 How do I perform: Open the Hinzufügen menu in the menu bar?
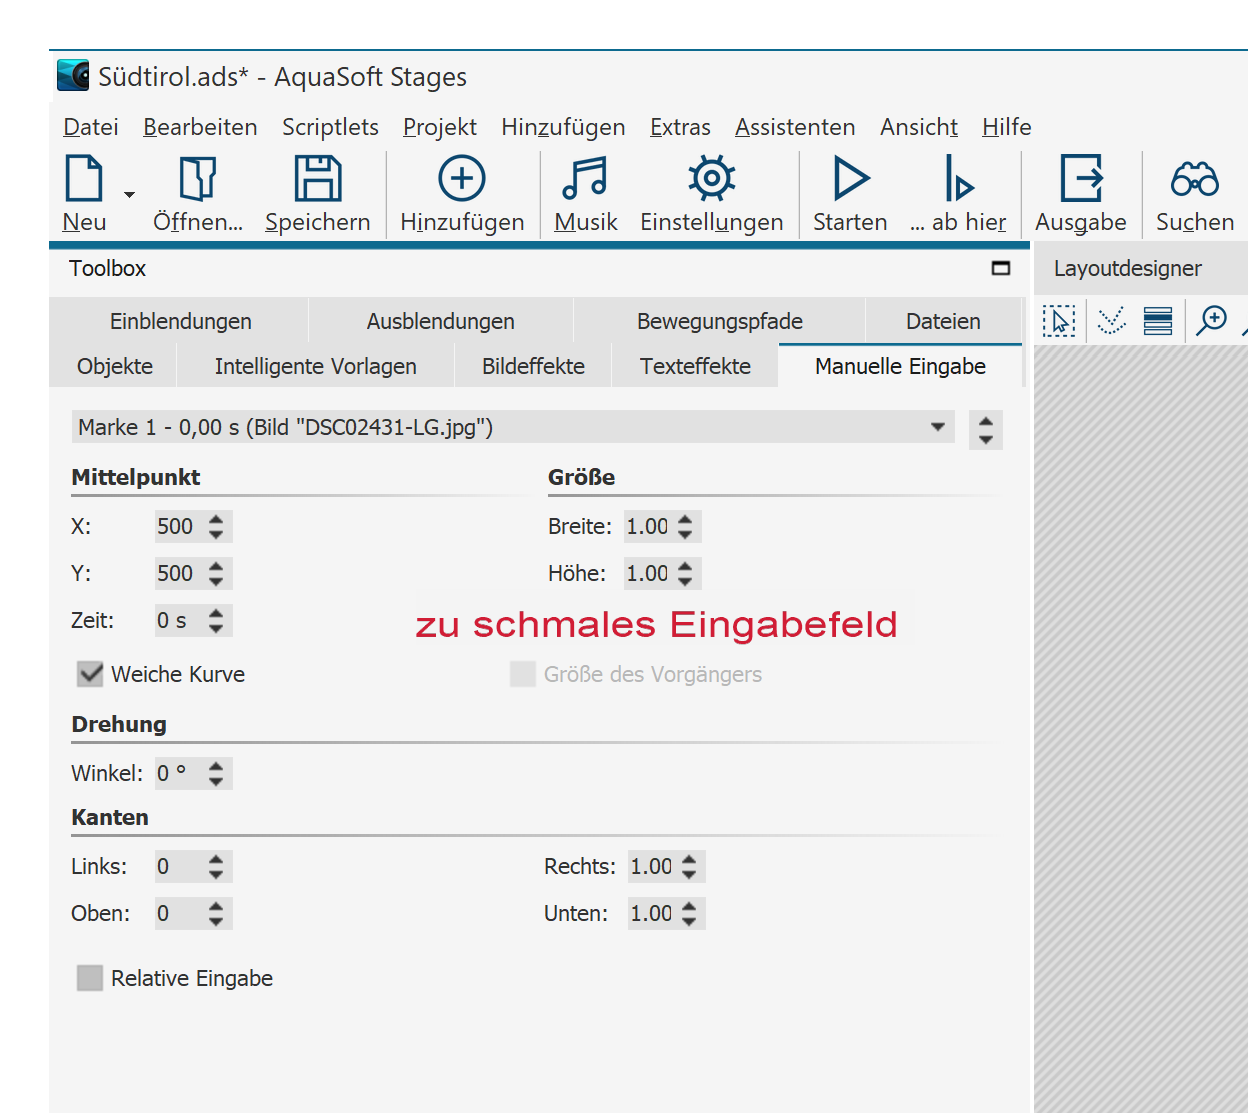pyautogui.click(x=563, y=127)
